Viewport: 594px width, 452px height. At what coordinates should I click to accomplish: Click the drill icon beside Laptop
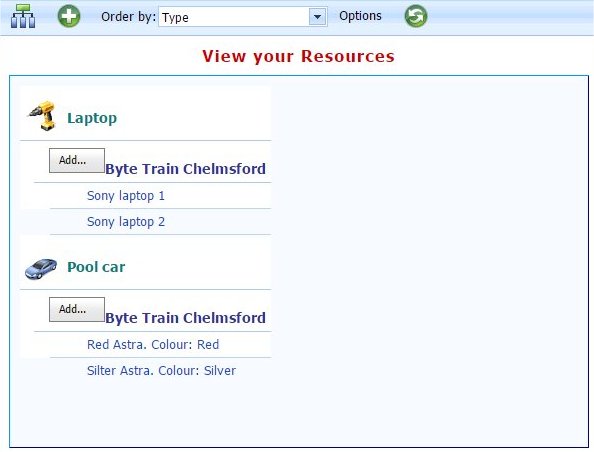coord(42,116)
